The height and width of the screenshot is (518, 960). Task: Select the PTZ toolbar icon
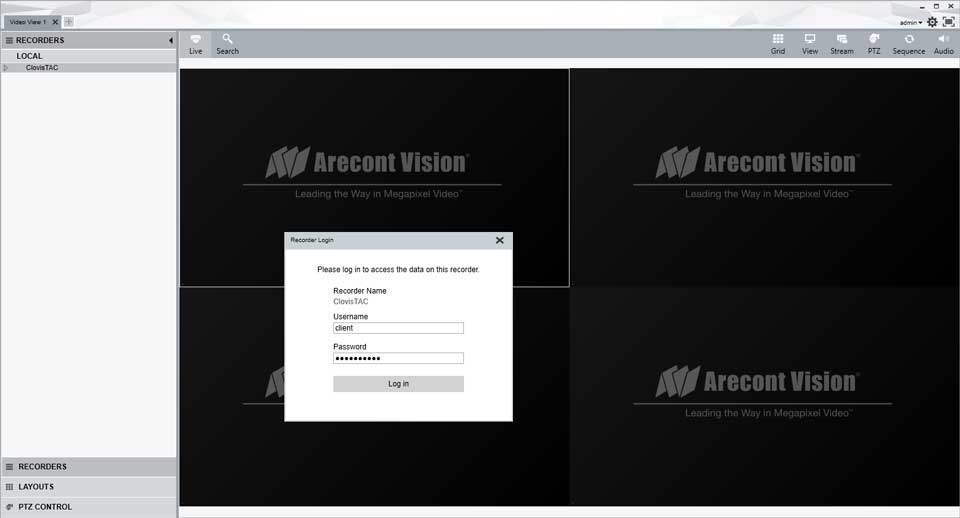coord(874,43)
